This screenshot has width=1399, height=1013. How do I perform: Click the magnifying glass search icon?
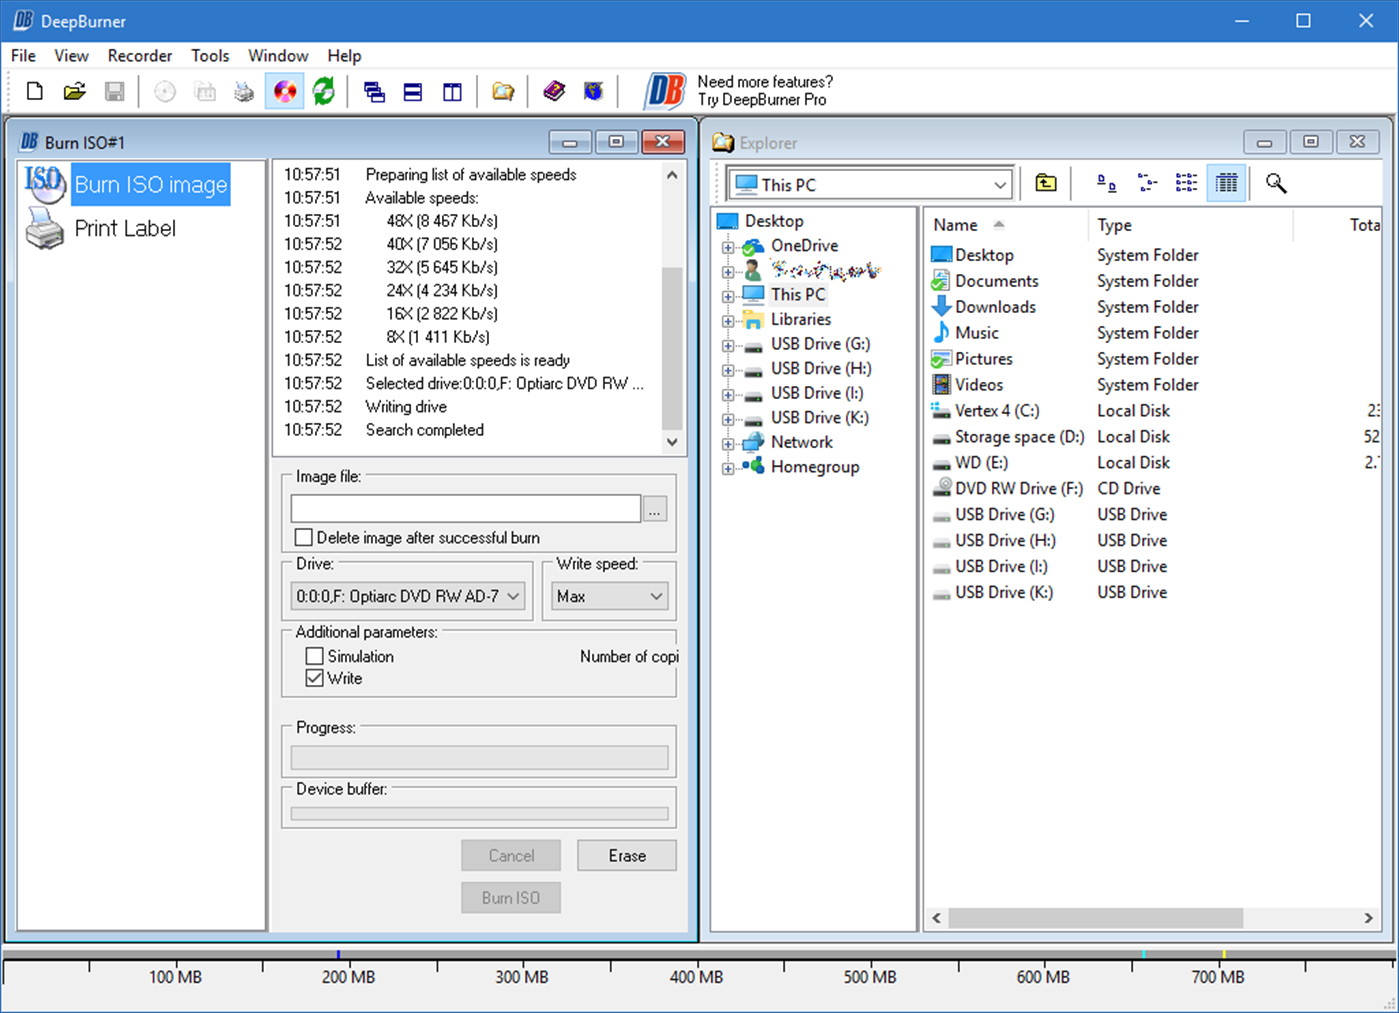(1276, 183)
